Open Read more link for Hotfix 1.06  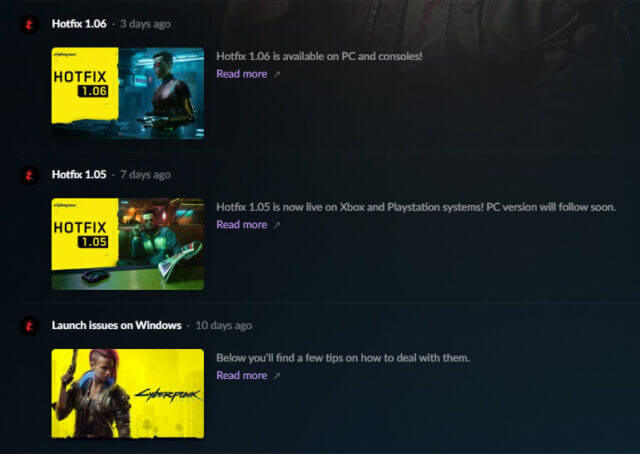click(242, 74)
